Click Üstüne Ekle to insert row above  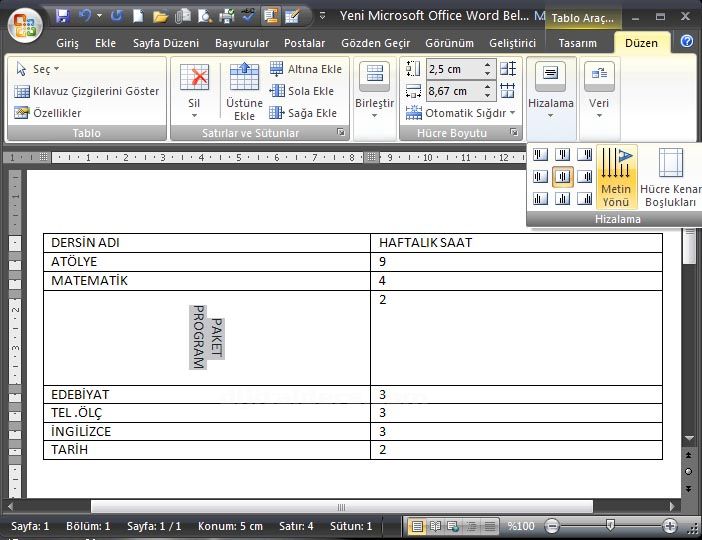(244, 91)
